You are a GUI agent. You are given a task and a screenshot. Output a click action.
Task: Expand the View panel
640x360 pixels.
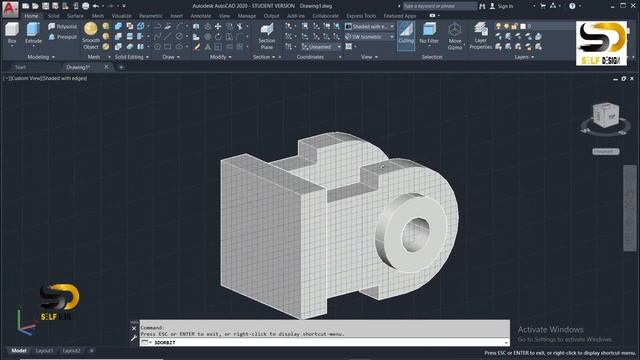click(369, 57)
